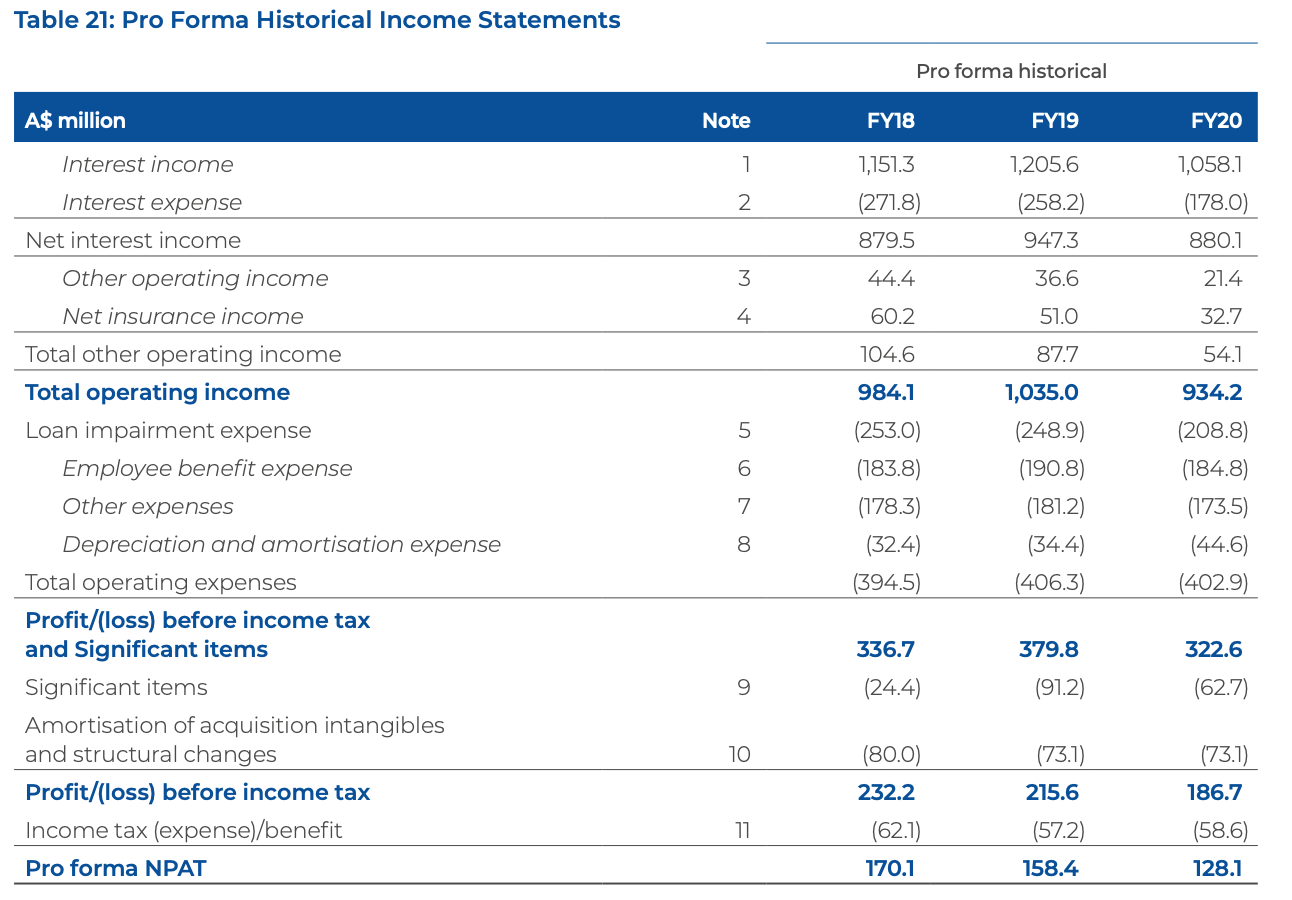Click the FY19 column header
The width and height of the screenshot is (1292, 900).
point(1054,121)
